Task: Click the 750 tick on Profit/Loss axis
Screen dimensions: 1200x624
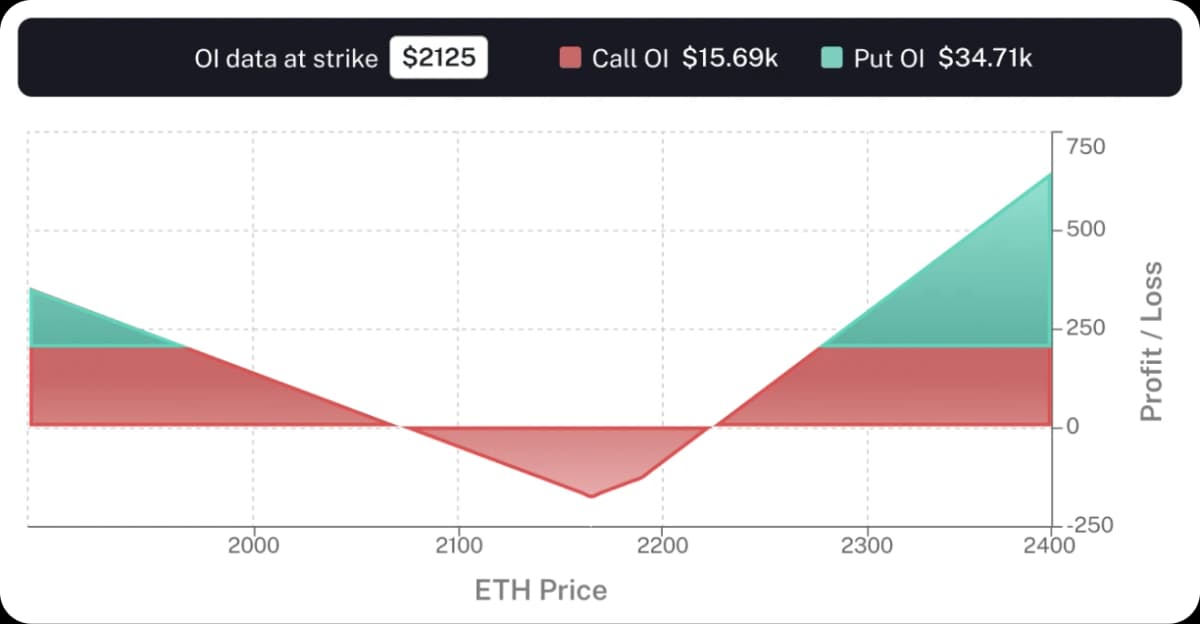Action: [1085, 148]
